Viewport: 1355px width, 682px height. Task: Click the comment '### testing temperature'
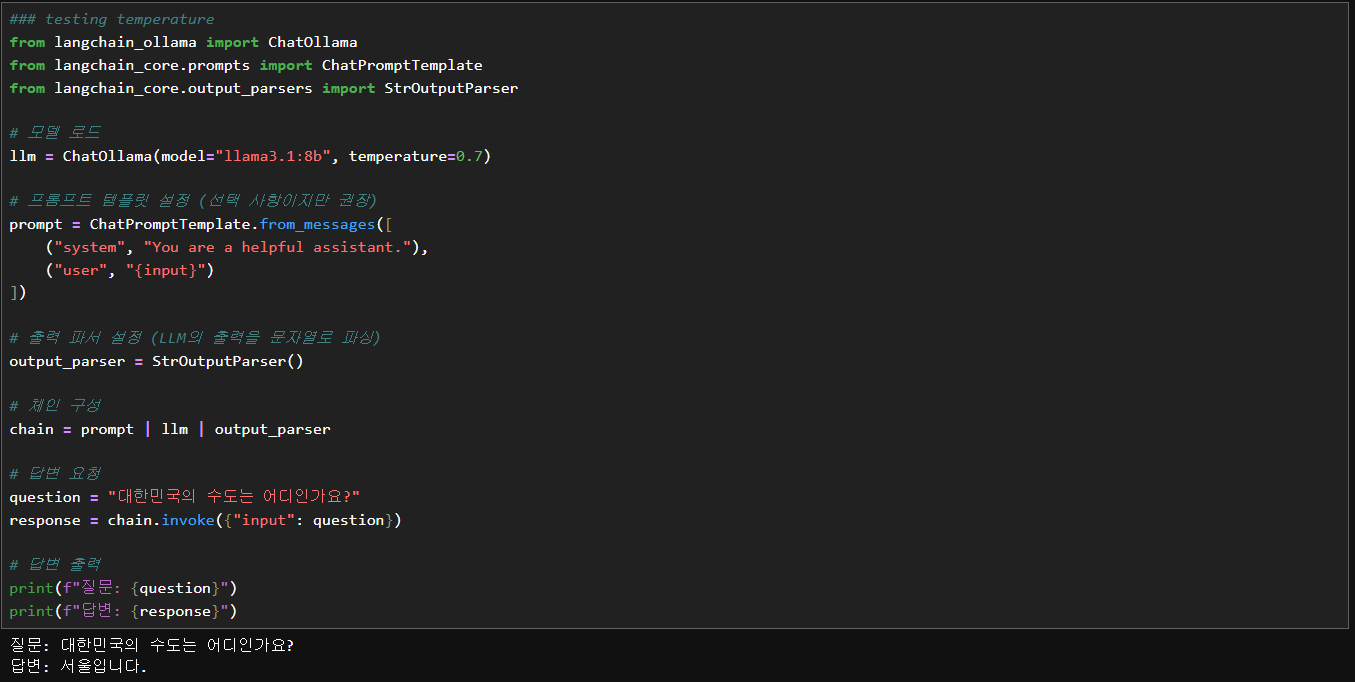click(x=112, y=19)
